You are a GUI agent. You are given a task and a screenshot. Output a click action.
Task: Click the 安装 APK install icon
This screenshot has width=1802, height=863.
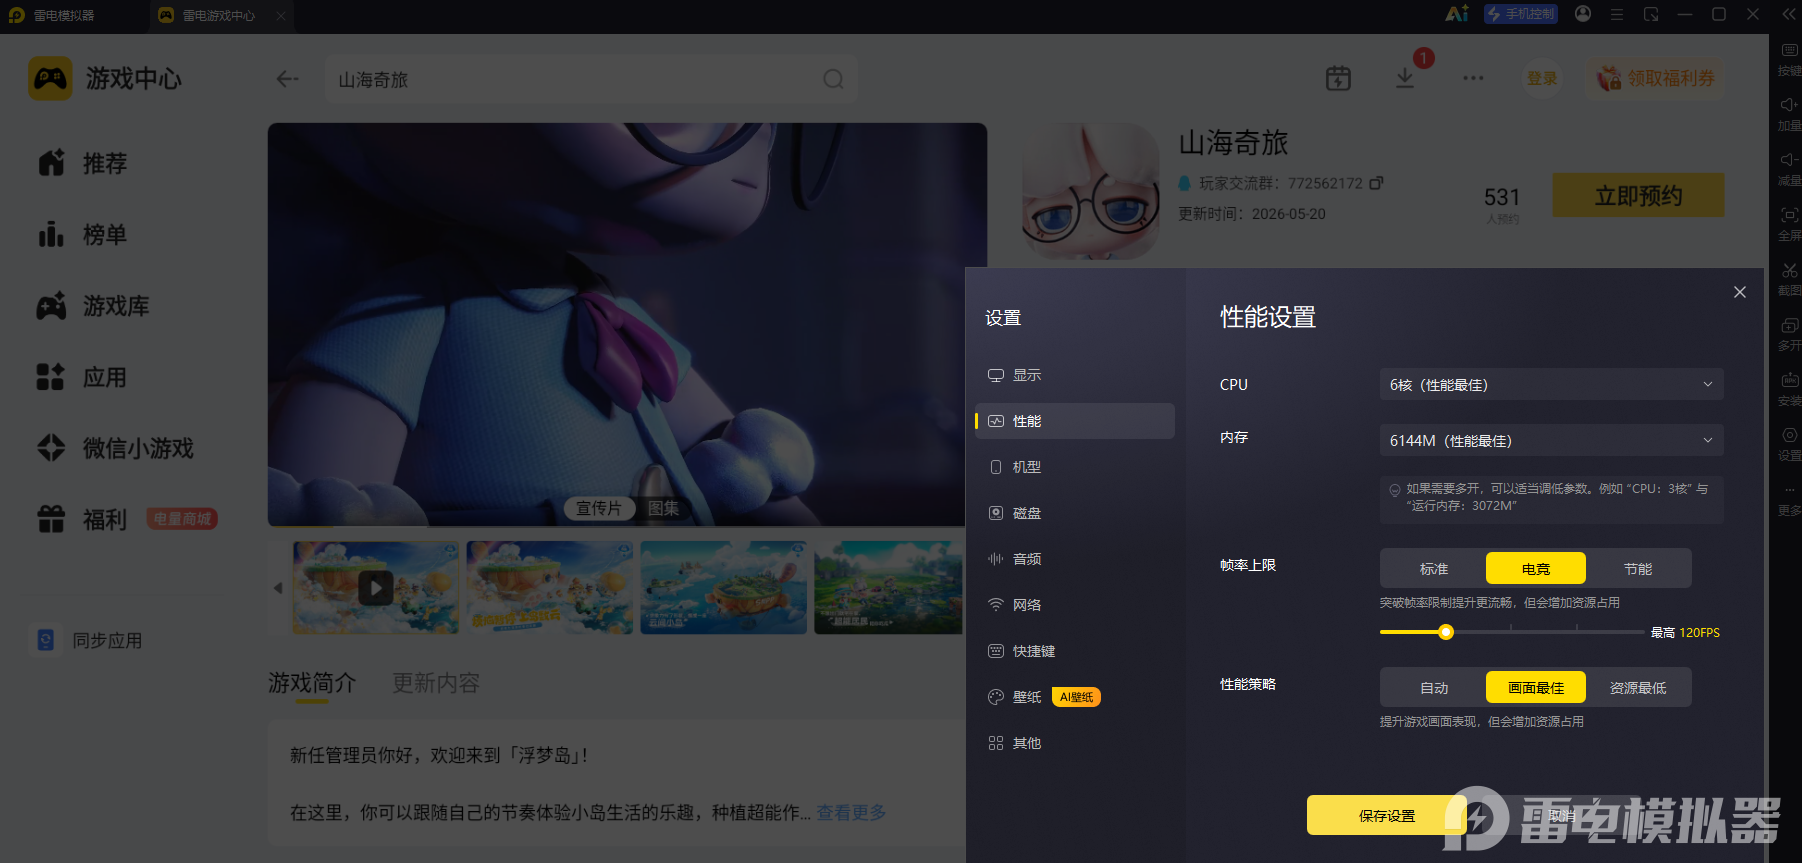coord(1789,389)
